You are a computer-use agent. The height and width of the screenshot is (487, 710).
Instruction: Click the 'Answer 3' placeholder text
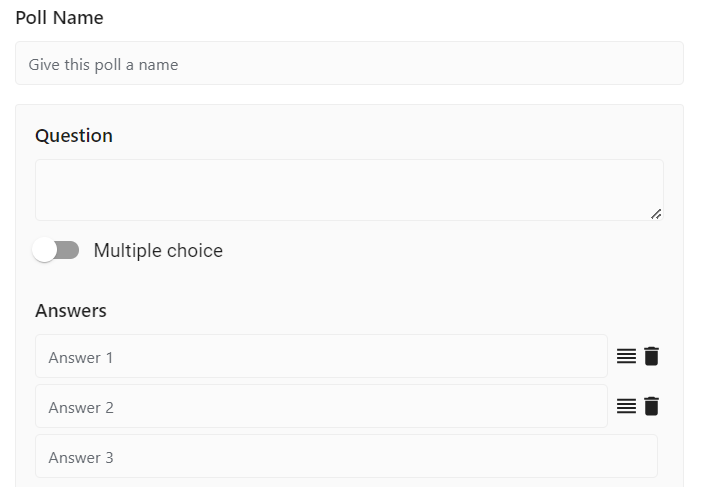coord(81,458)
